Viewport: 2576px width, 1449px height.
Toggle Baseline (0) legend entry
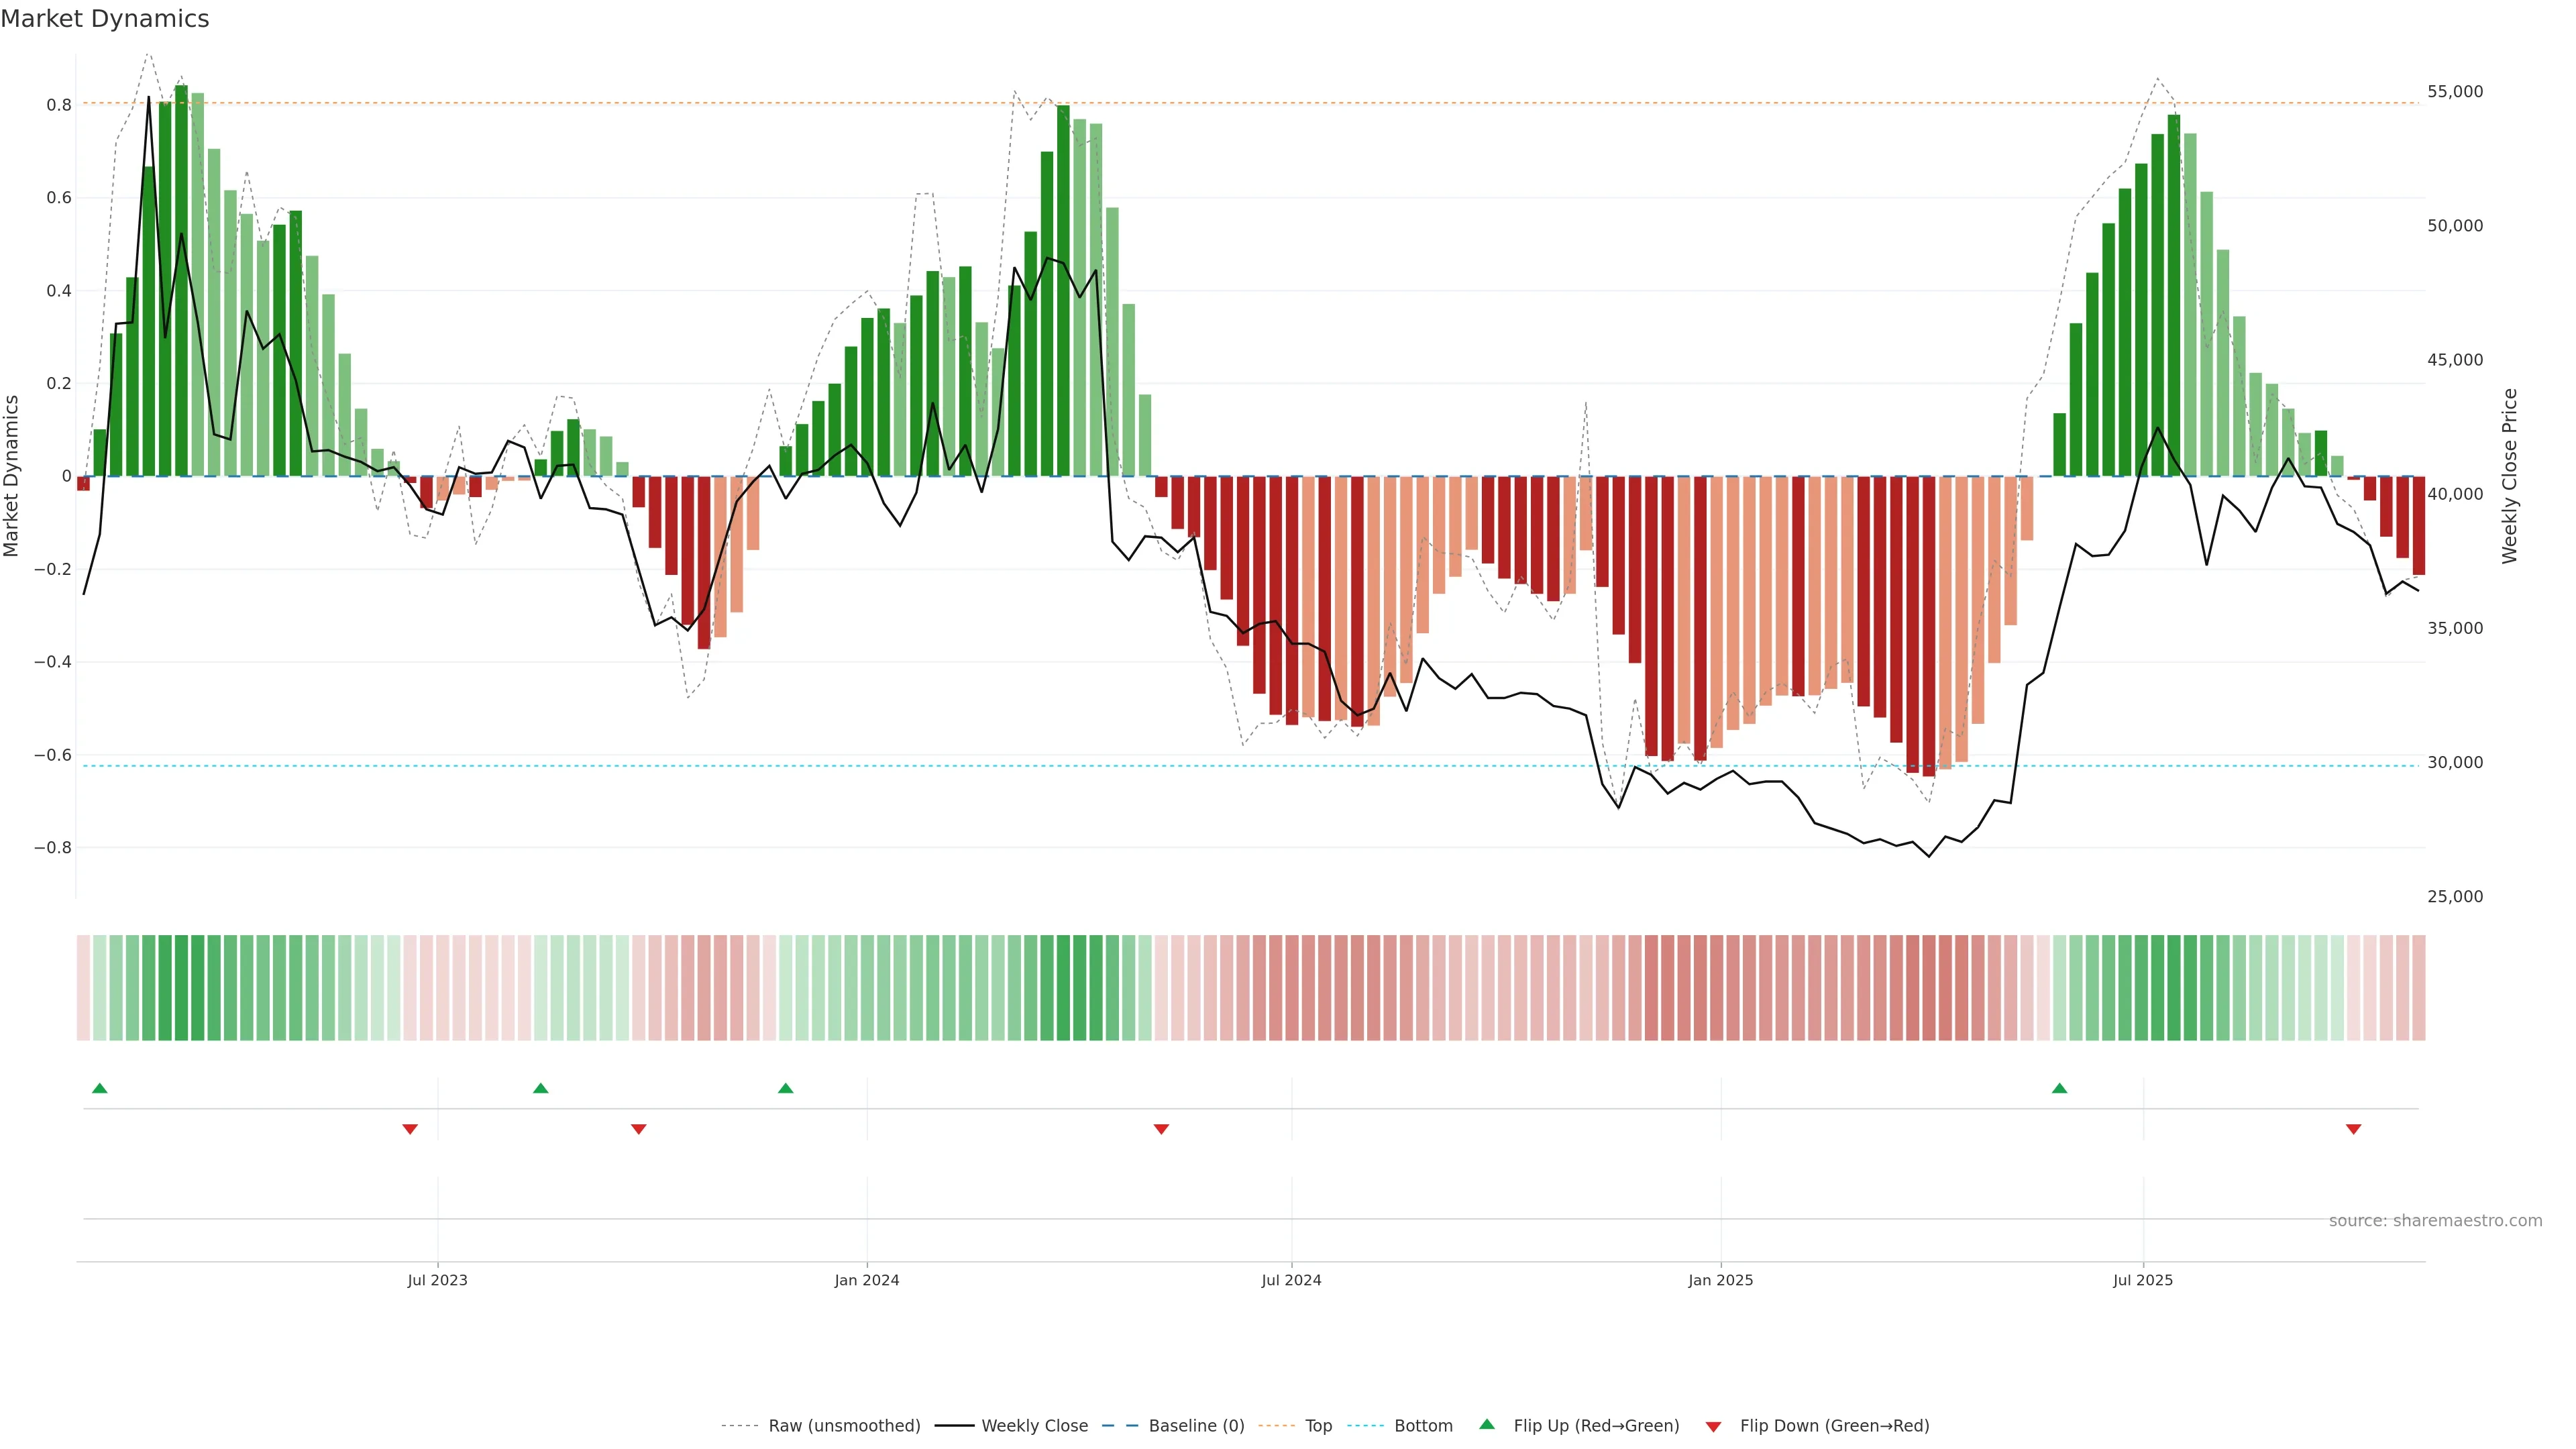(x=1196, y=1426)
